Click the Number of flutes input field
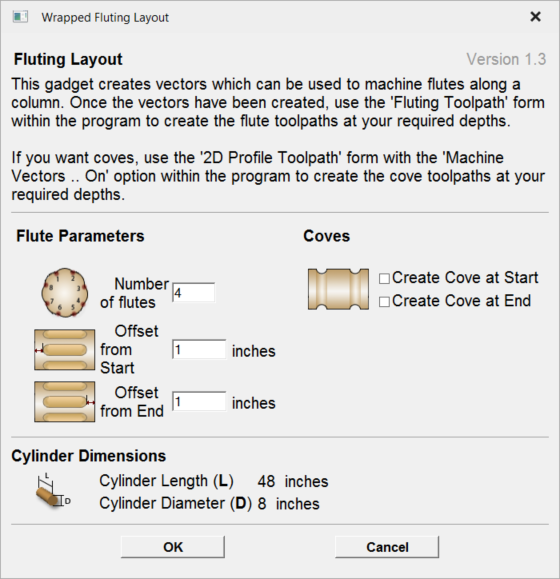The height and width of the screenshot is (579, 560). [x=194, y=293]
